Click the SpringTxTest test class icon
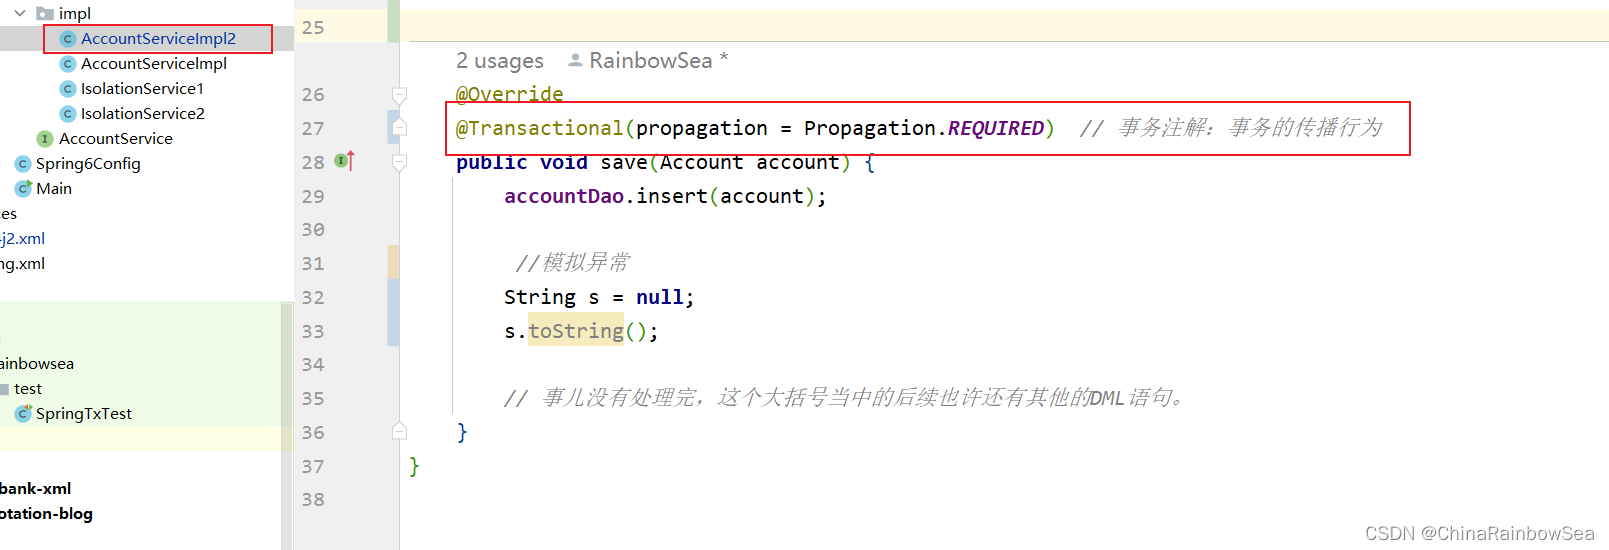 click(23, 413)
